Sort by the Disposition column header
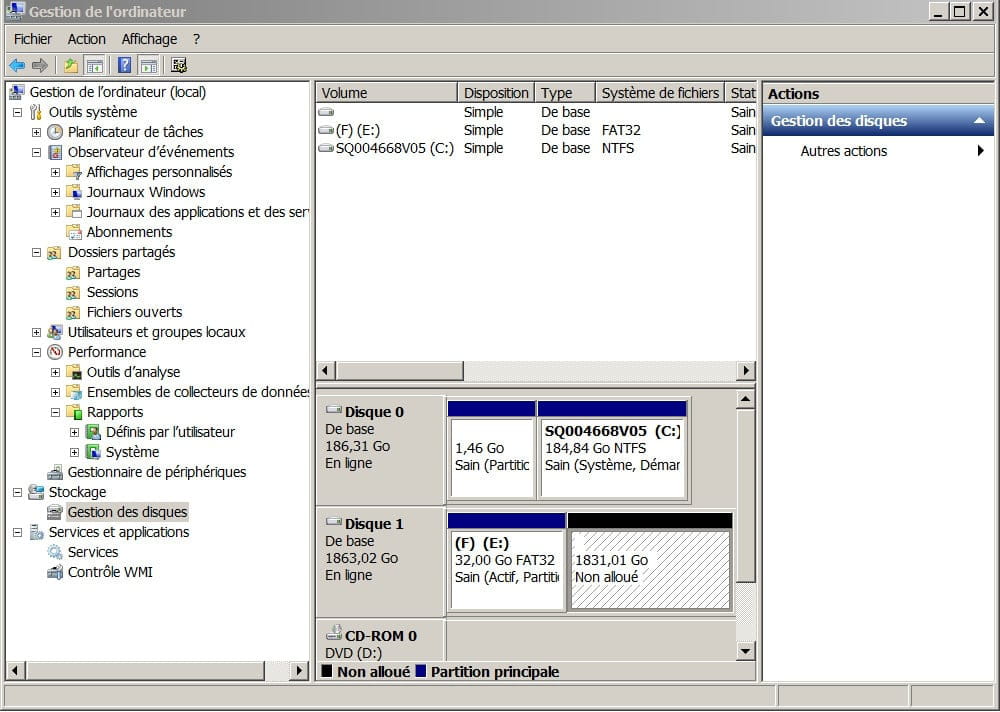This screenshot has width=1000, height=712. click(x=496, y=93)
